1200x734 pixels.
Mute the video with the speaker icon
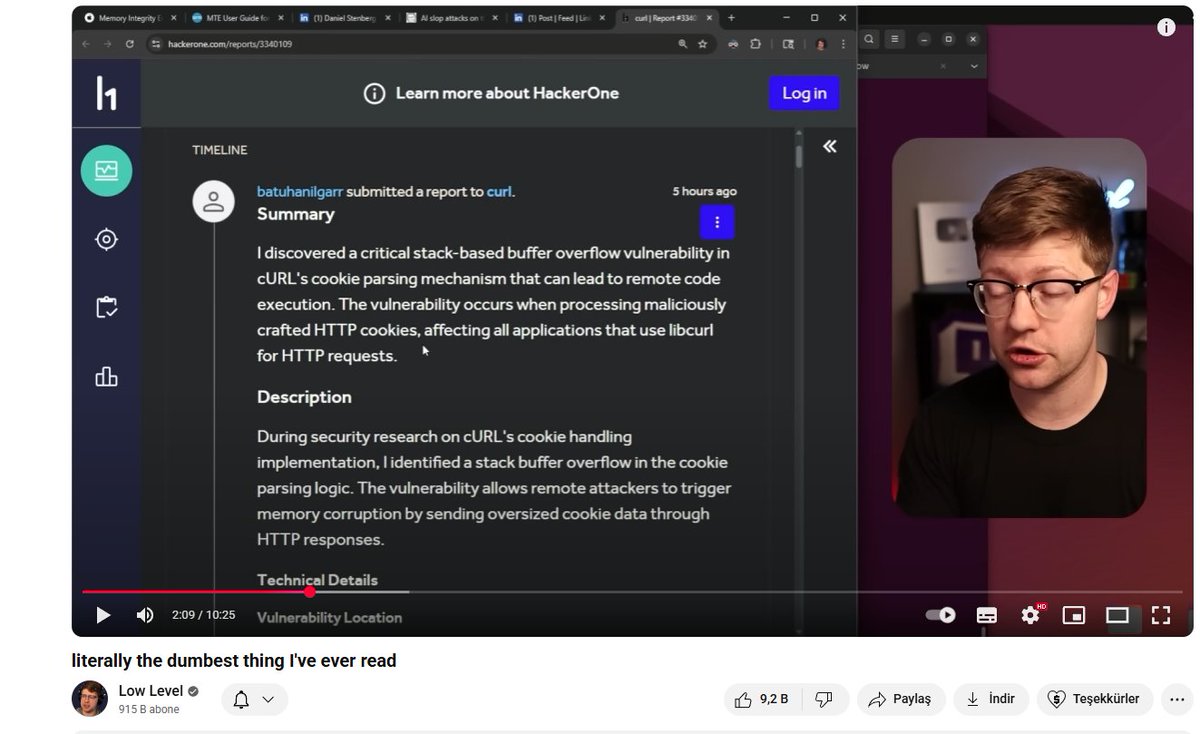click(x=145, y=615)
